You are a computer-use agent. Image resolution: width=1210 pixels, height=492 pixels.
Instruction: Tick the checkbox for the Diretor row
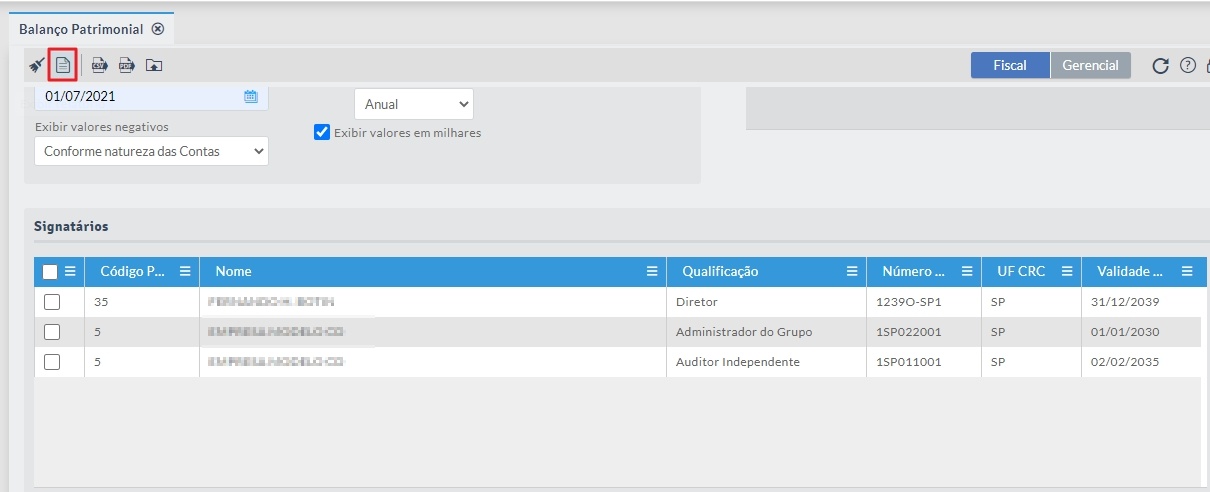[x=52, y=302]
